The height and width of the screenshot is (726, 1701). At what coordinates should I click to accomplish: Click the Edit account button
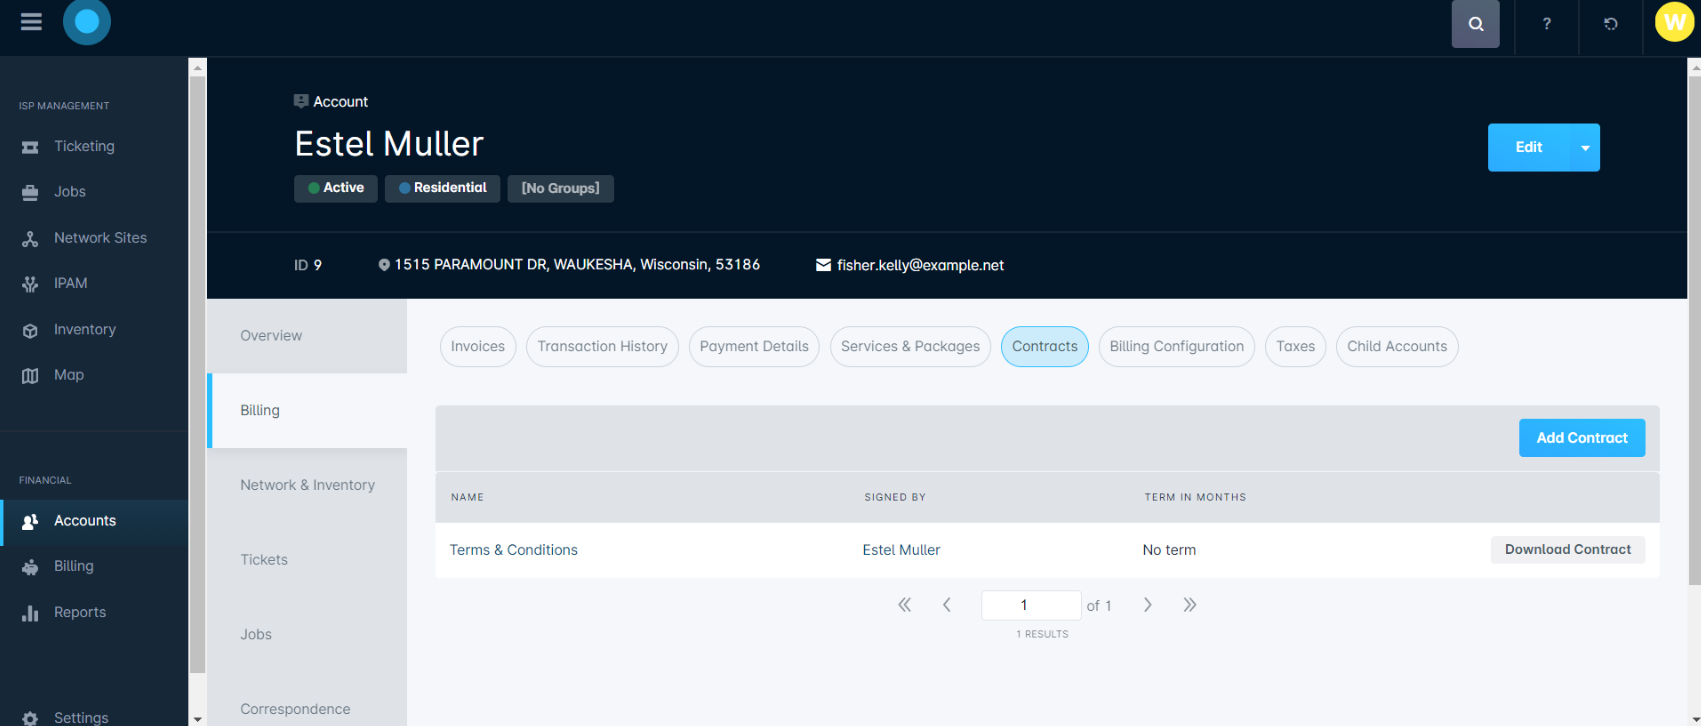coord(1529,148)
